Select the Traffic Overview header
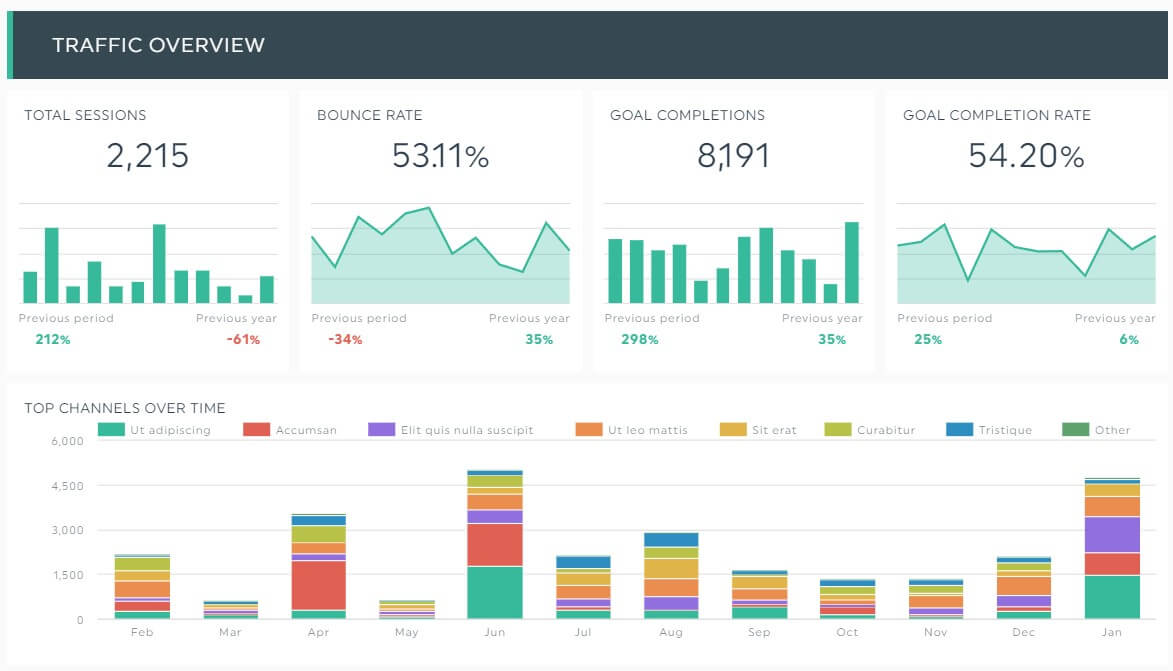Viewport: 1173px width, 671px height. click(160, 44)
